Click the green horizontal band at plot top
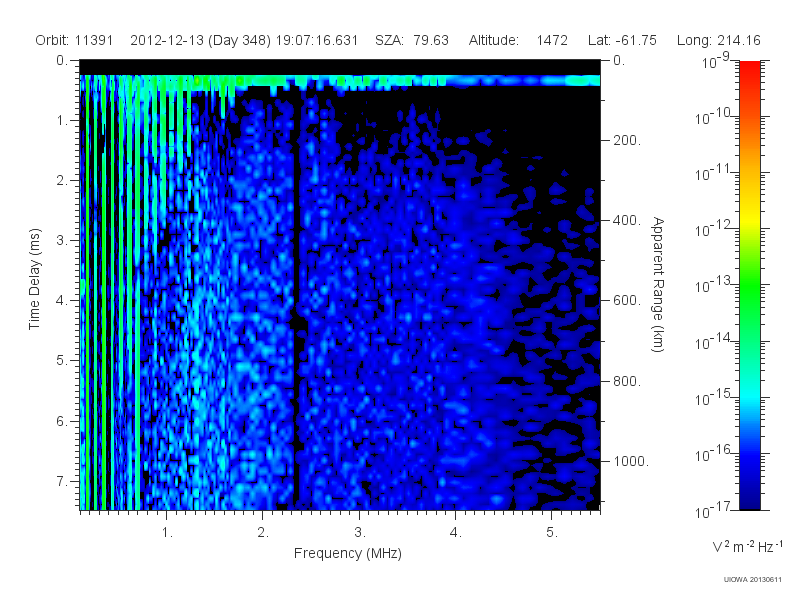Viewport: 800px width, 600px height. [340, 80]
